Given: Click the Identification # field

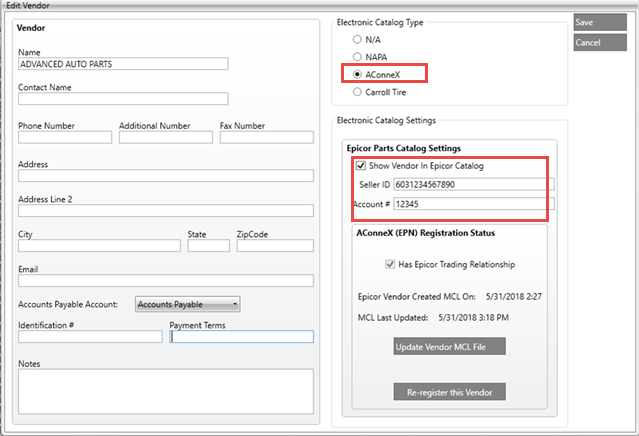Looking at the screenshot, I should pos(90,337).
